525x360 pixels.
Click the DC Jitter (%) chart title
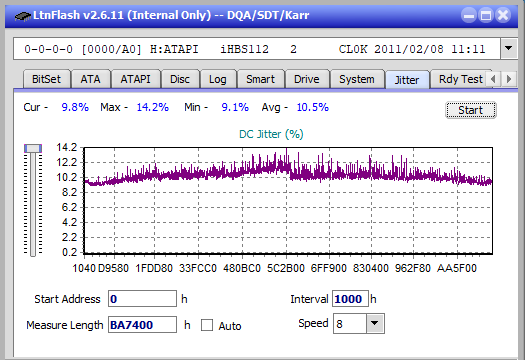point(271,134)
